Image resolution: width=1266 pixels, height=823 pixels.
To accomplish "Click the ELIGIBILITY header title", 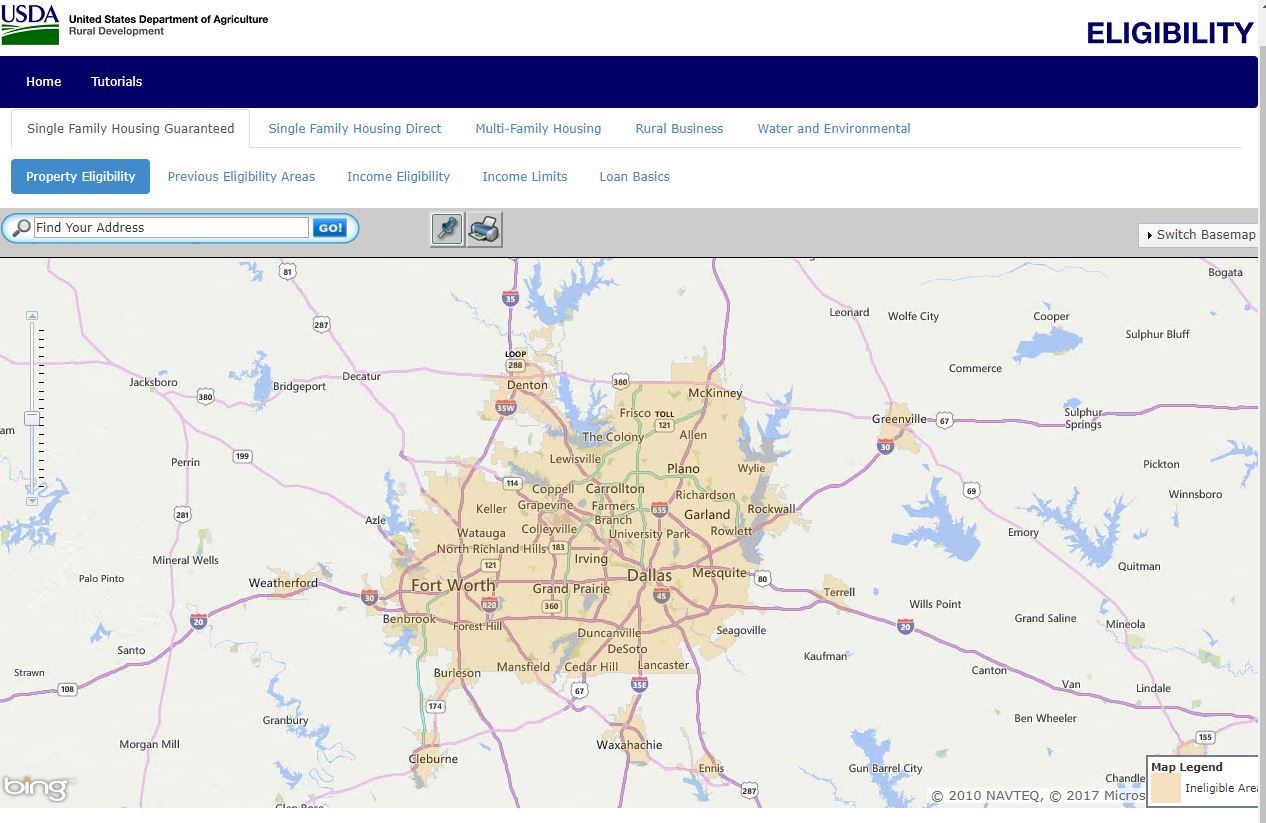I will coord(1170,33).
